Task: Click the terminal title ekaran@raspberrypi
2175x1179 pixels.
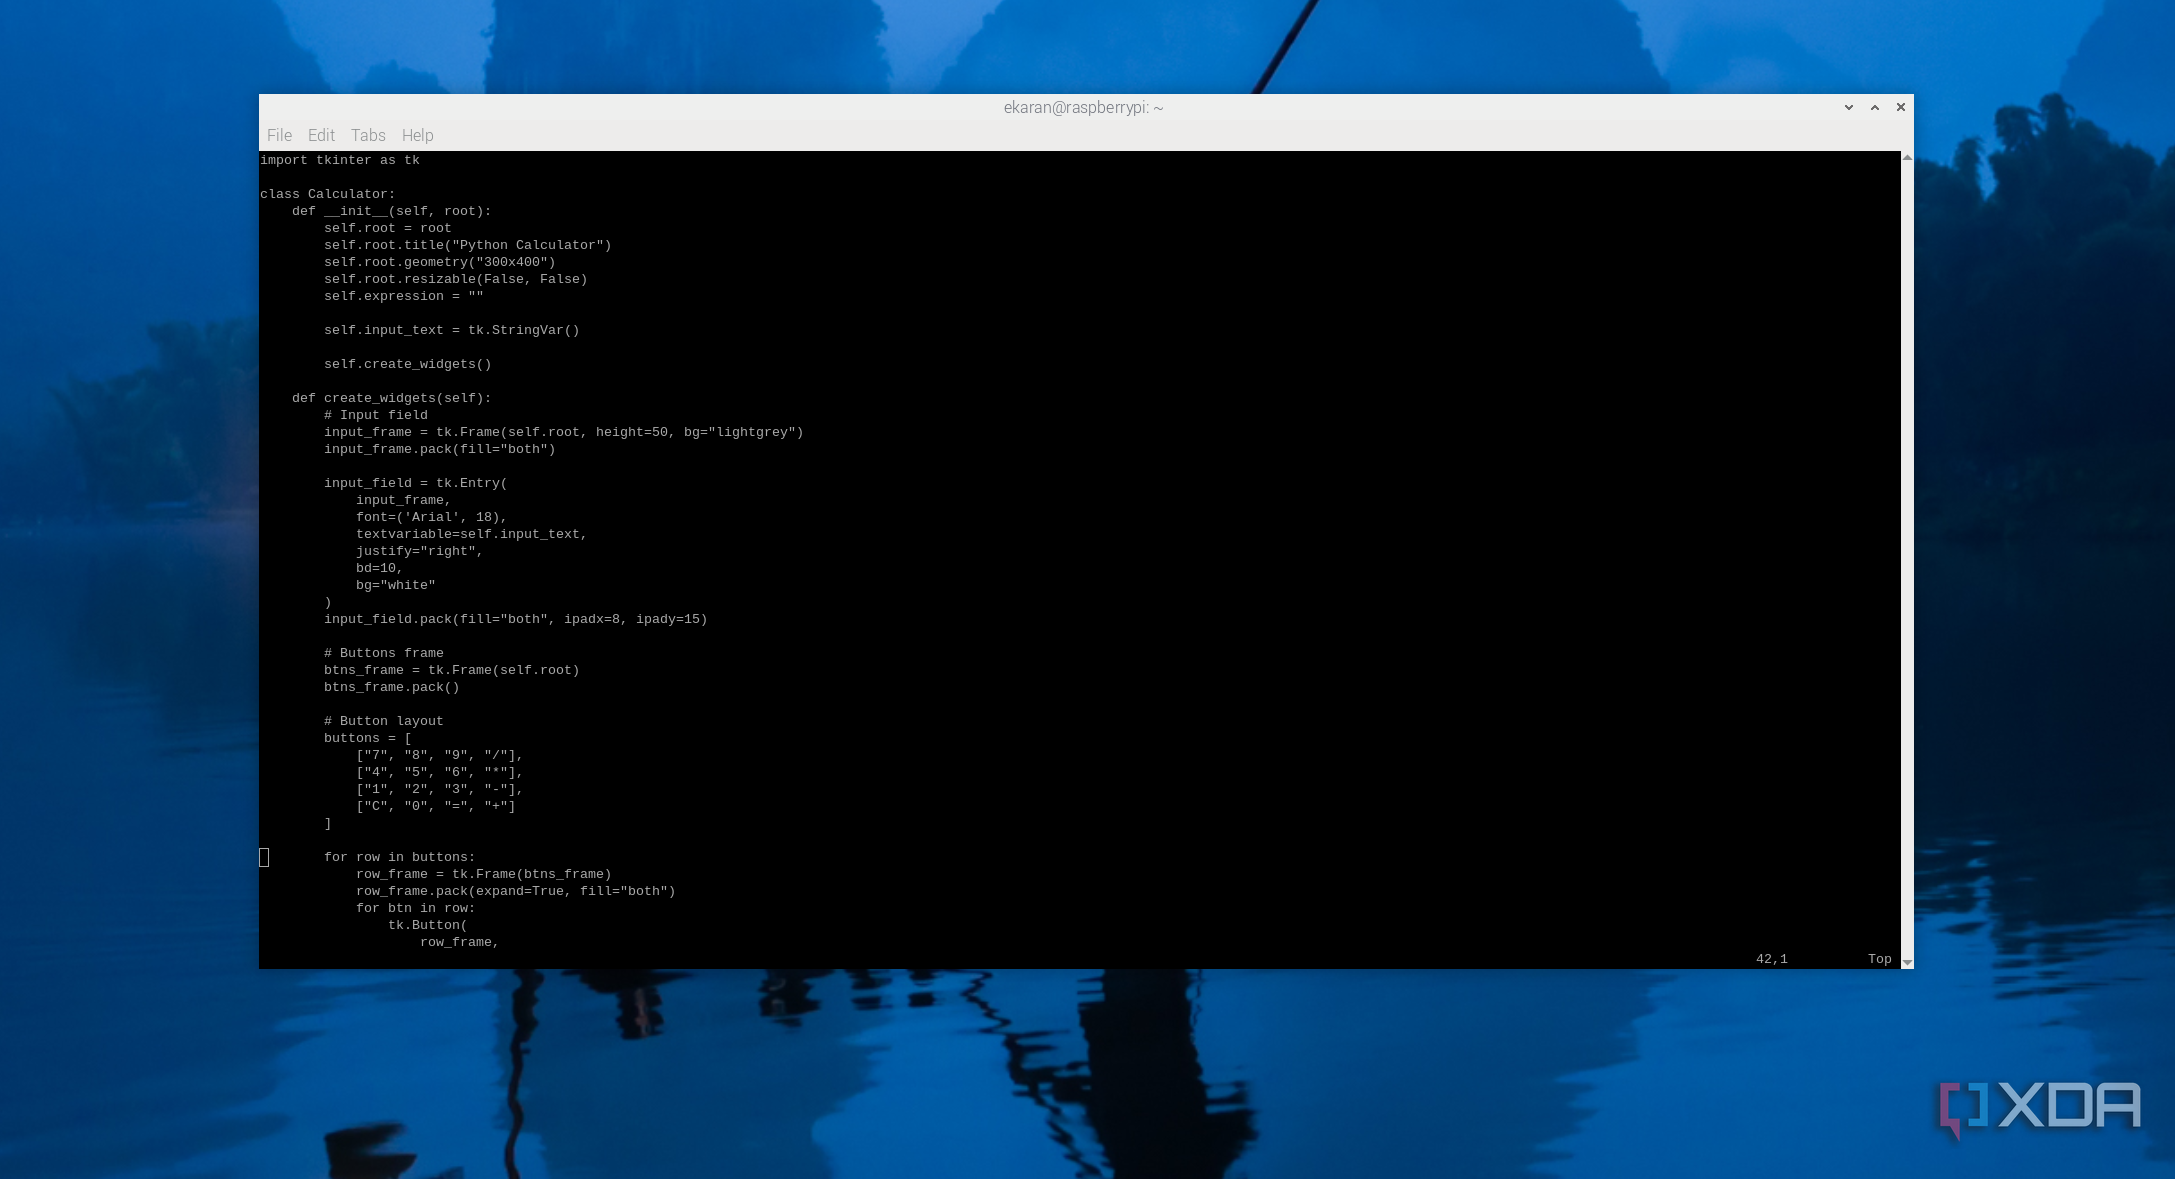Action: [x=1083, y=107]
